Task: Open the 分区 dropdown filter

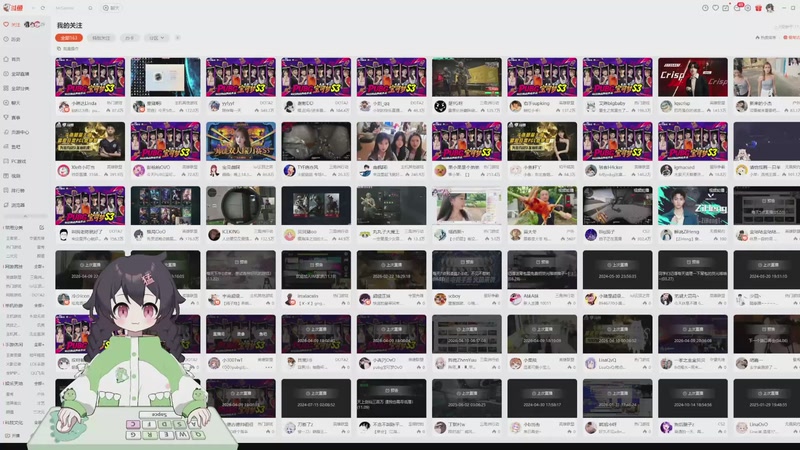Action: click(157, 38)
